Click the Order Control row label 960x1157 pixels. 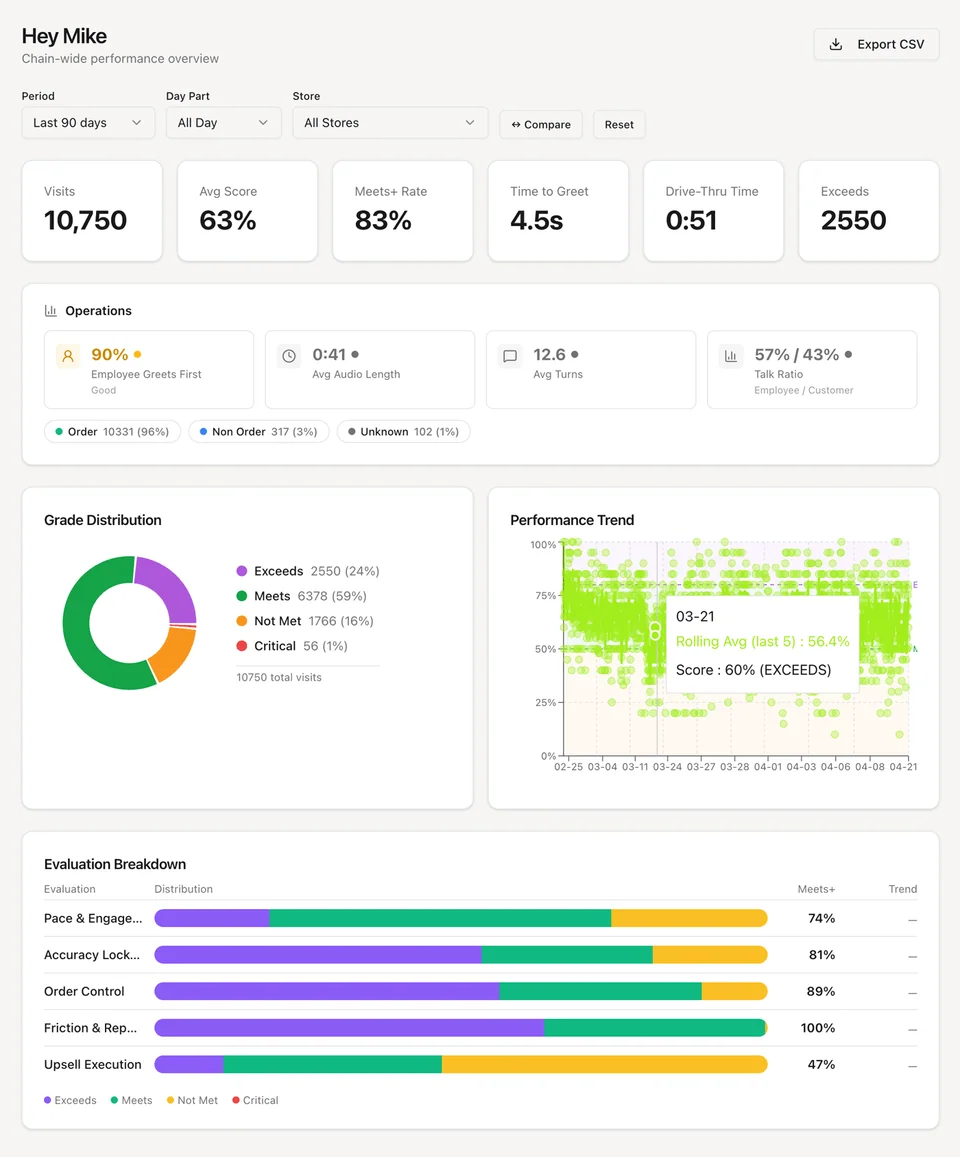(84, 991)
